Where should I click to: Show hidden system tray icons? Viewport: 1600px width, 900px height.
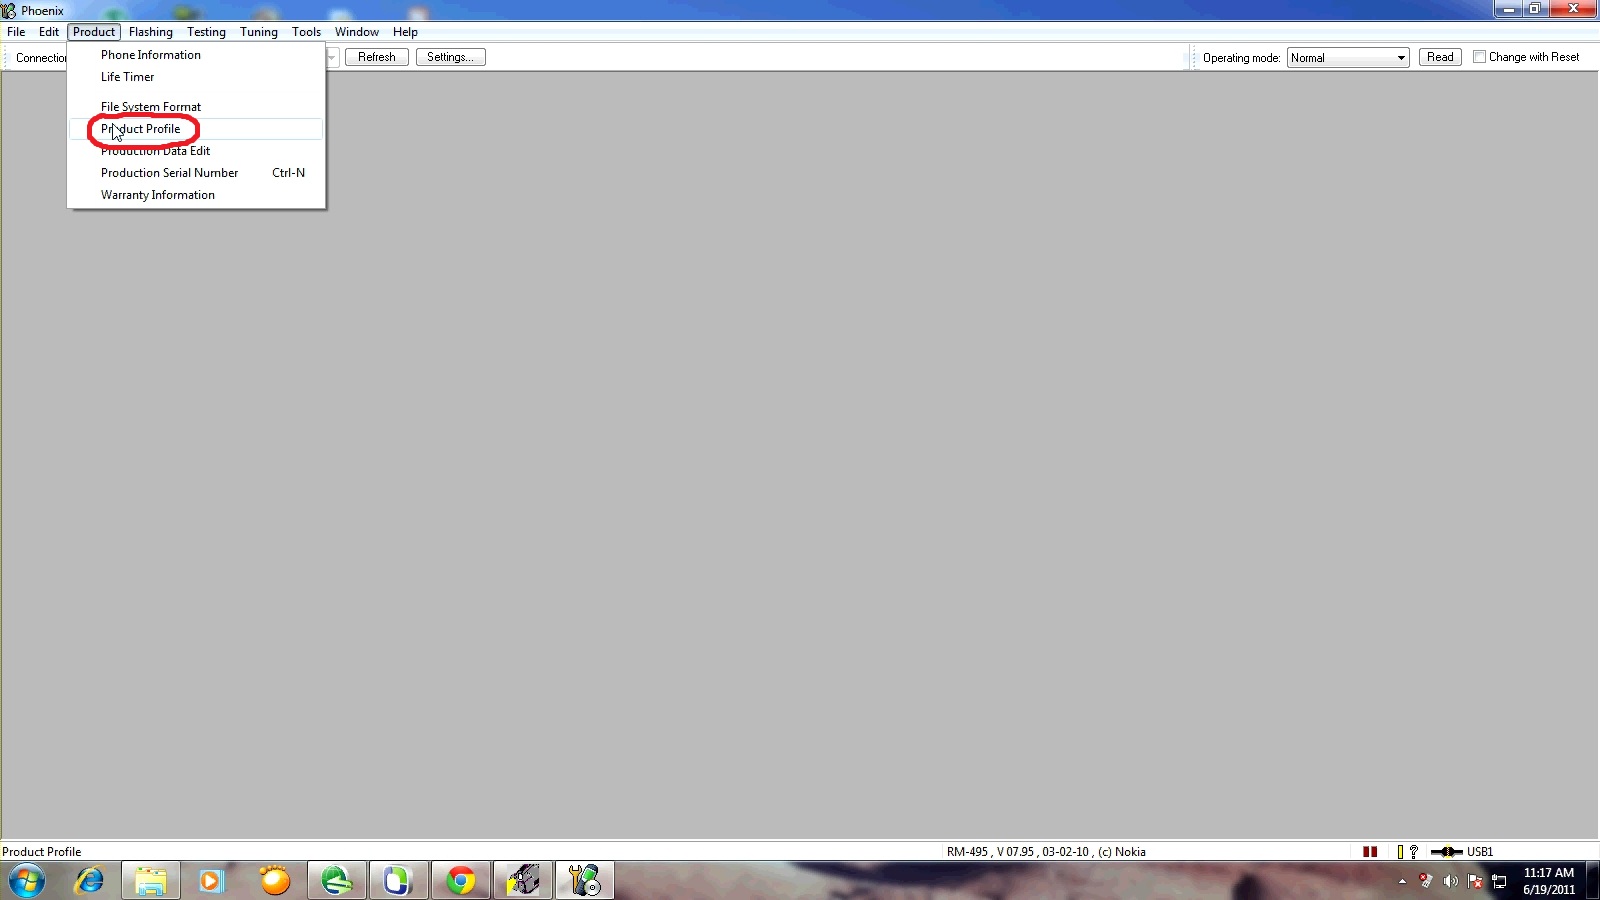point(1402,881)
